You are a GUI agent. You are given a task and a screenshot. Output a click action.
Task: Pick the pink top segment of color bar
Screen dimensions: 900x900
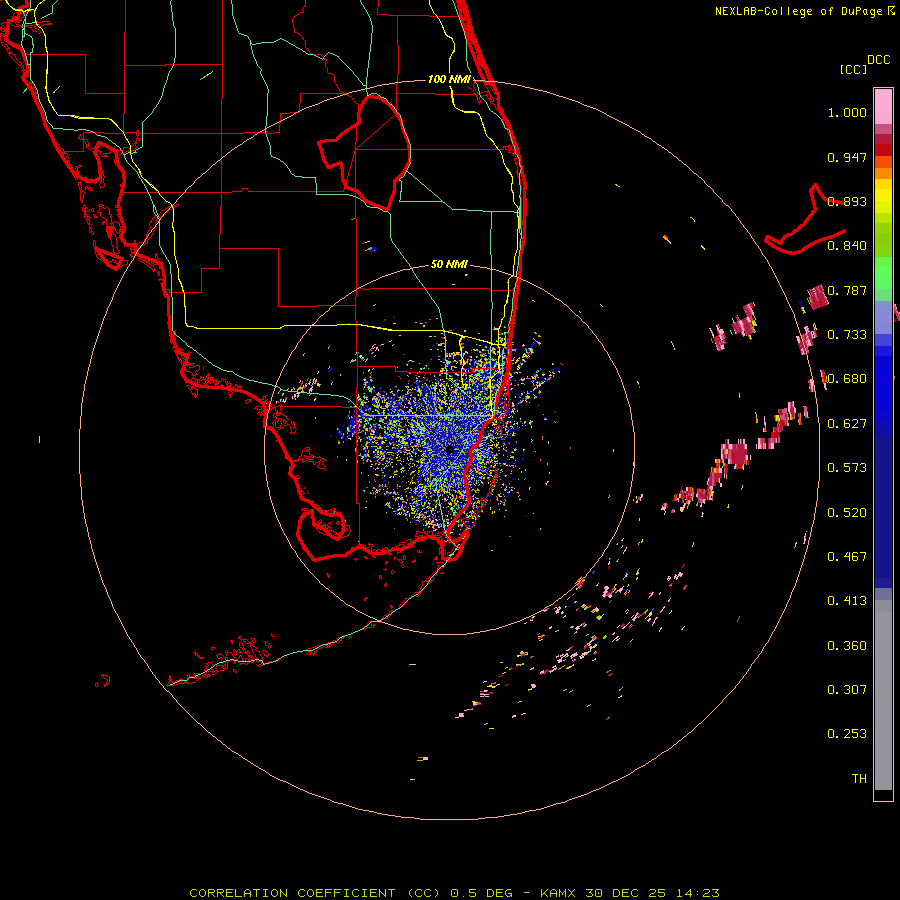tap(883, 107)
